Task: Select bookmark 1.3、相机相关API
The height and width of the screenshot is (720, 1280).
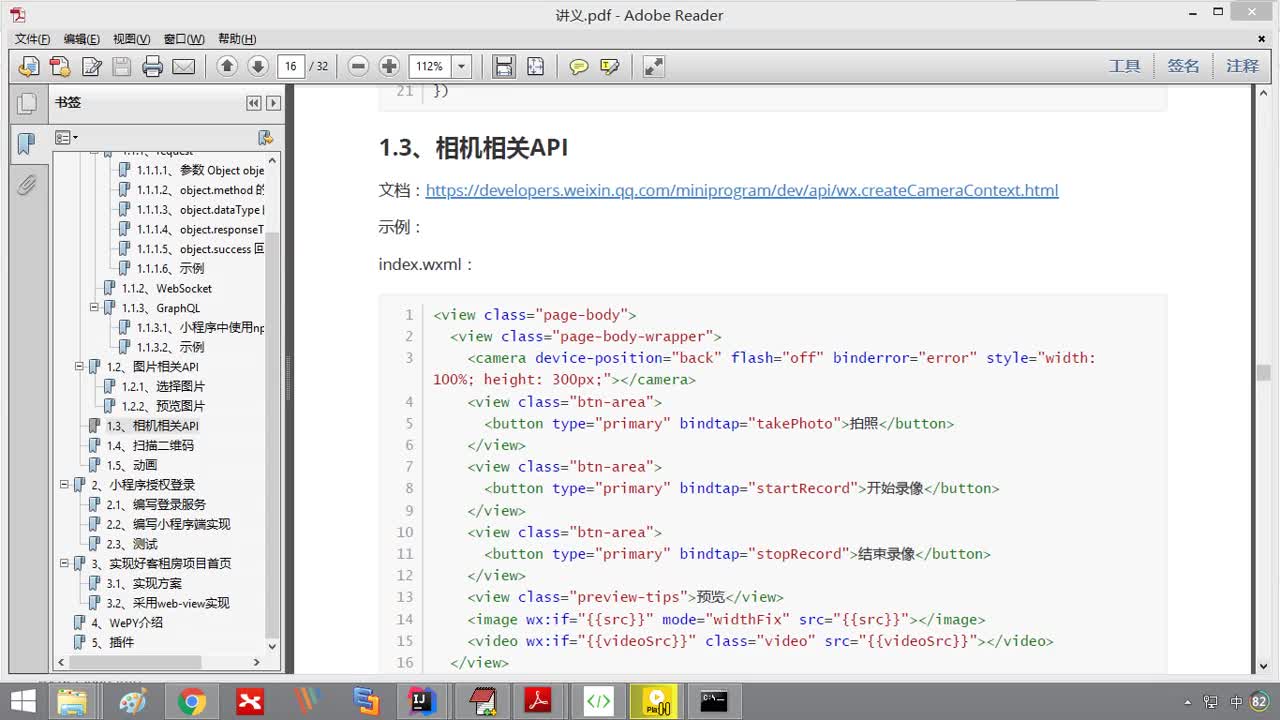Action: pos(152,426)
